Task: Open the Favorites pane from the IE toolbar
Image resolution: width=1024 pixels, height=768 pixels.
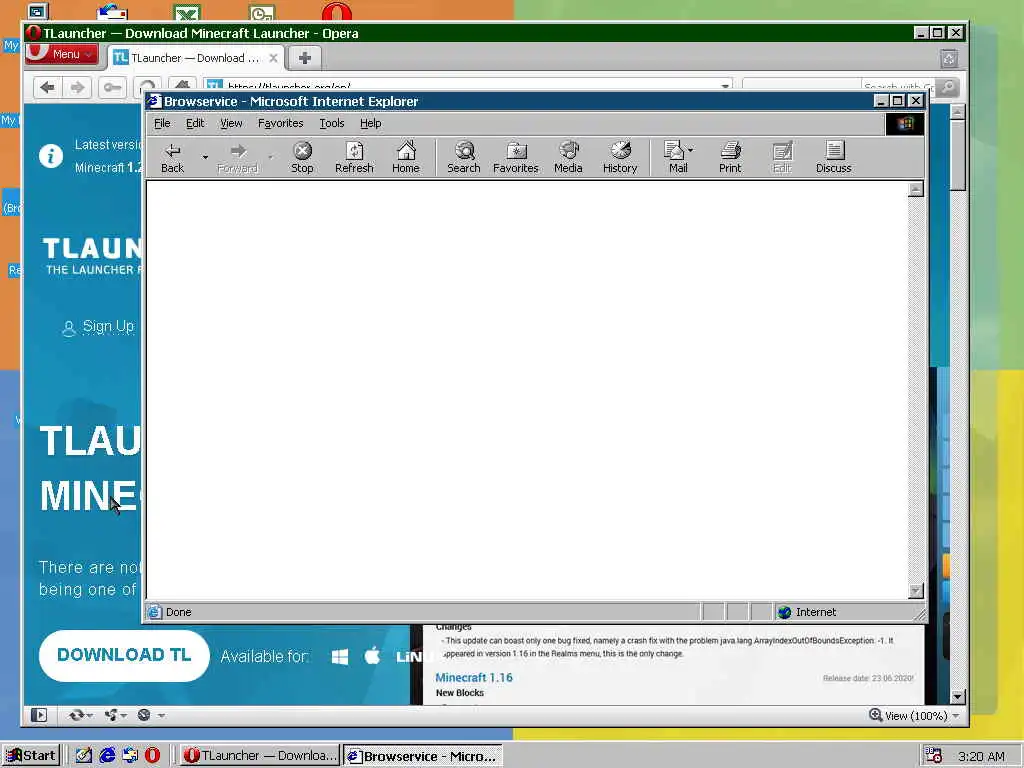Action: tap(516, 157)
